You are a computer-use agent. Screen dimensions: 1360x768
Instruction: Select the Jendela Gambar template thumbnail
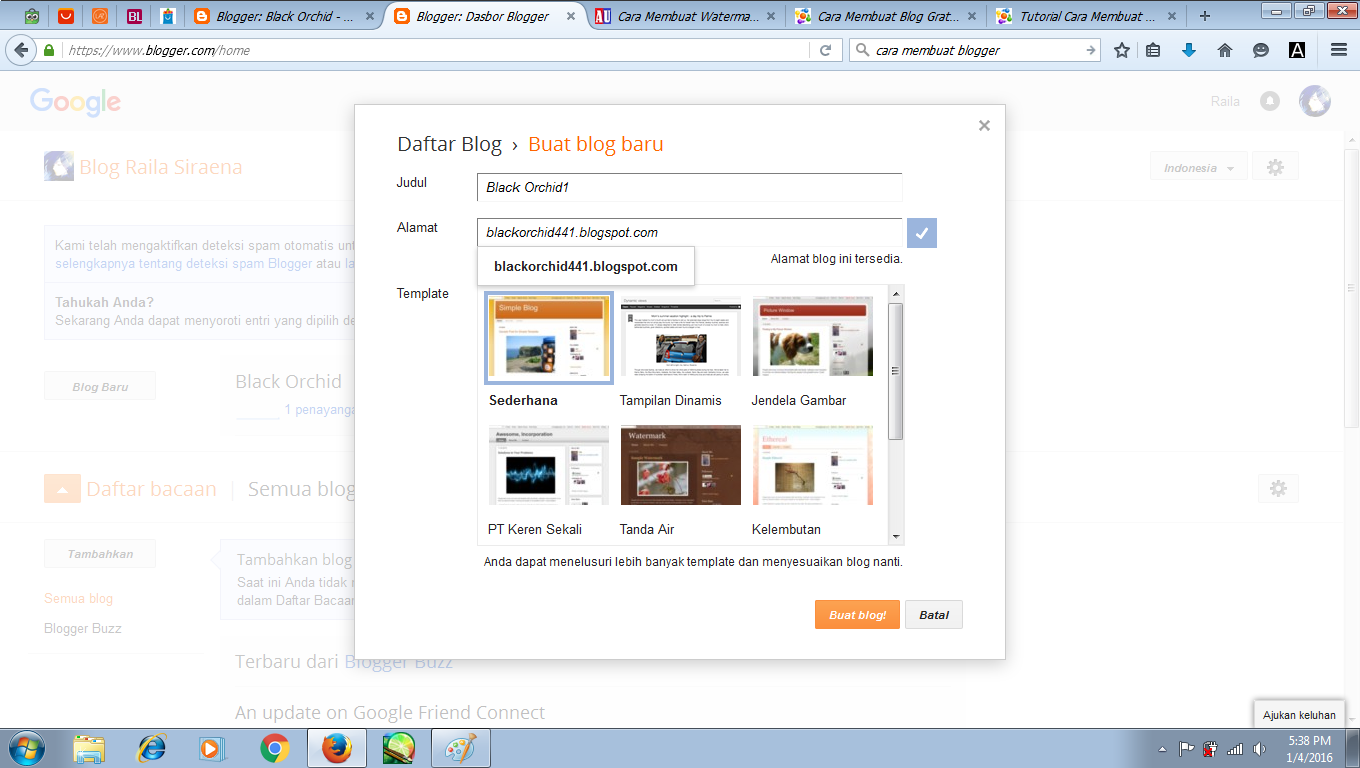(812, 336)
